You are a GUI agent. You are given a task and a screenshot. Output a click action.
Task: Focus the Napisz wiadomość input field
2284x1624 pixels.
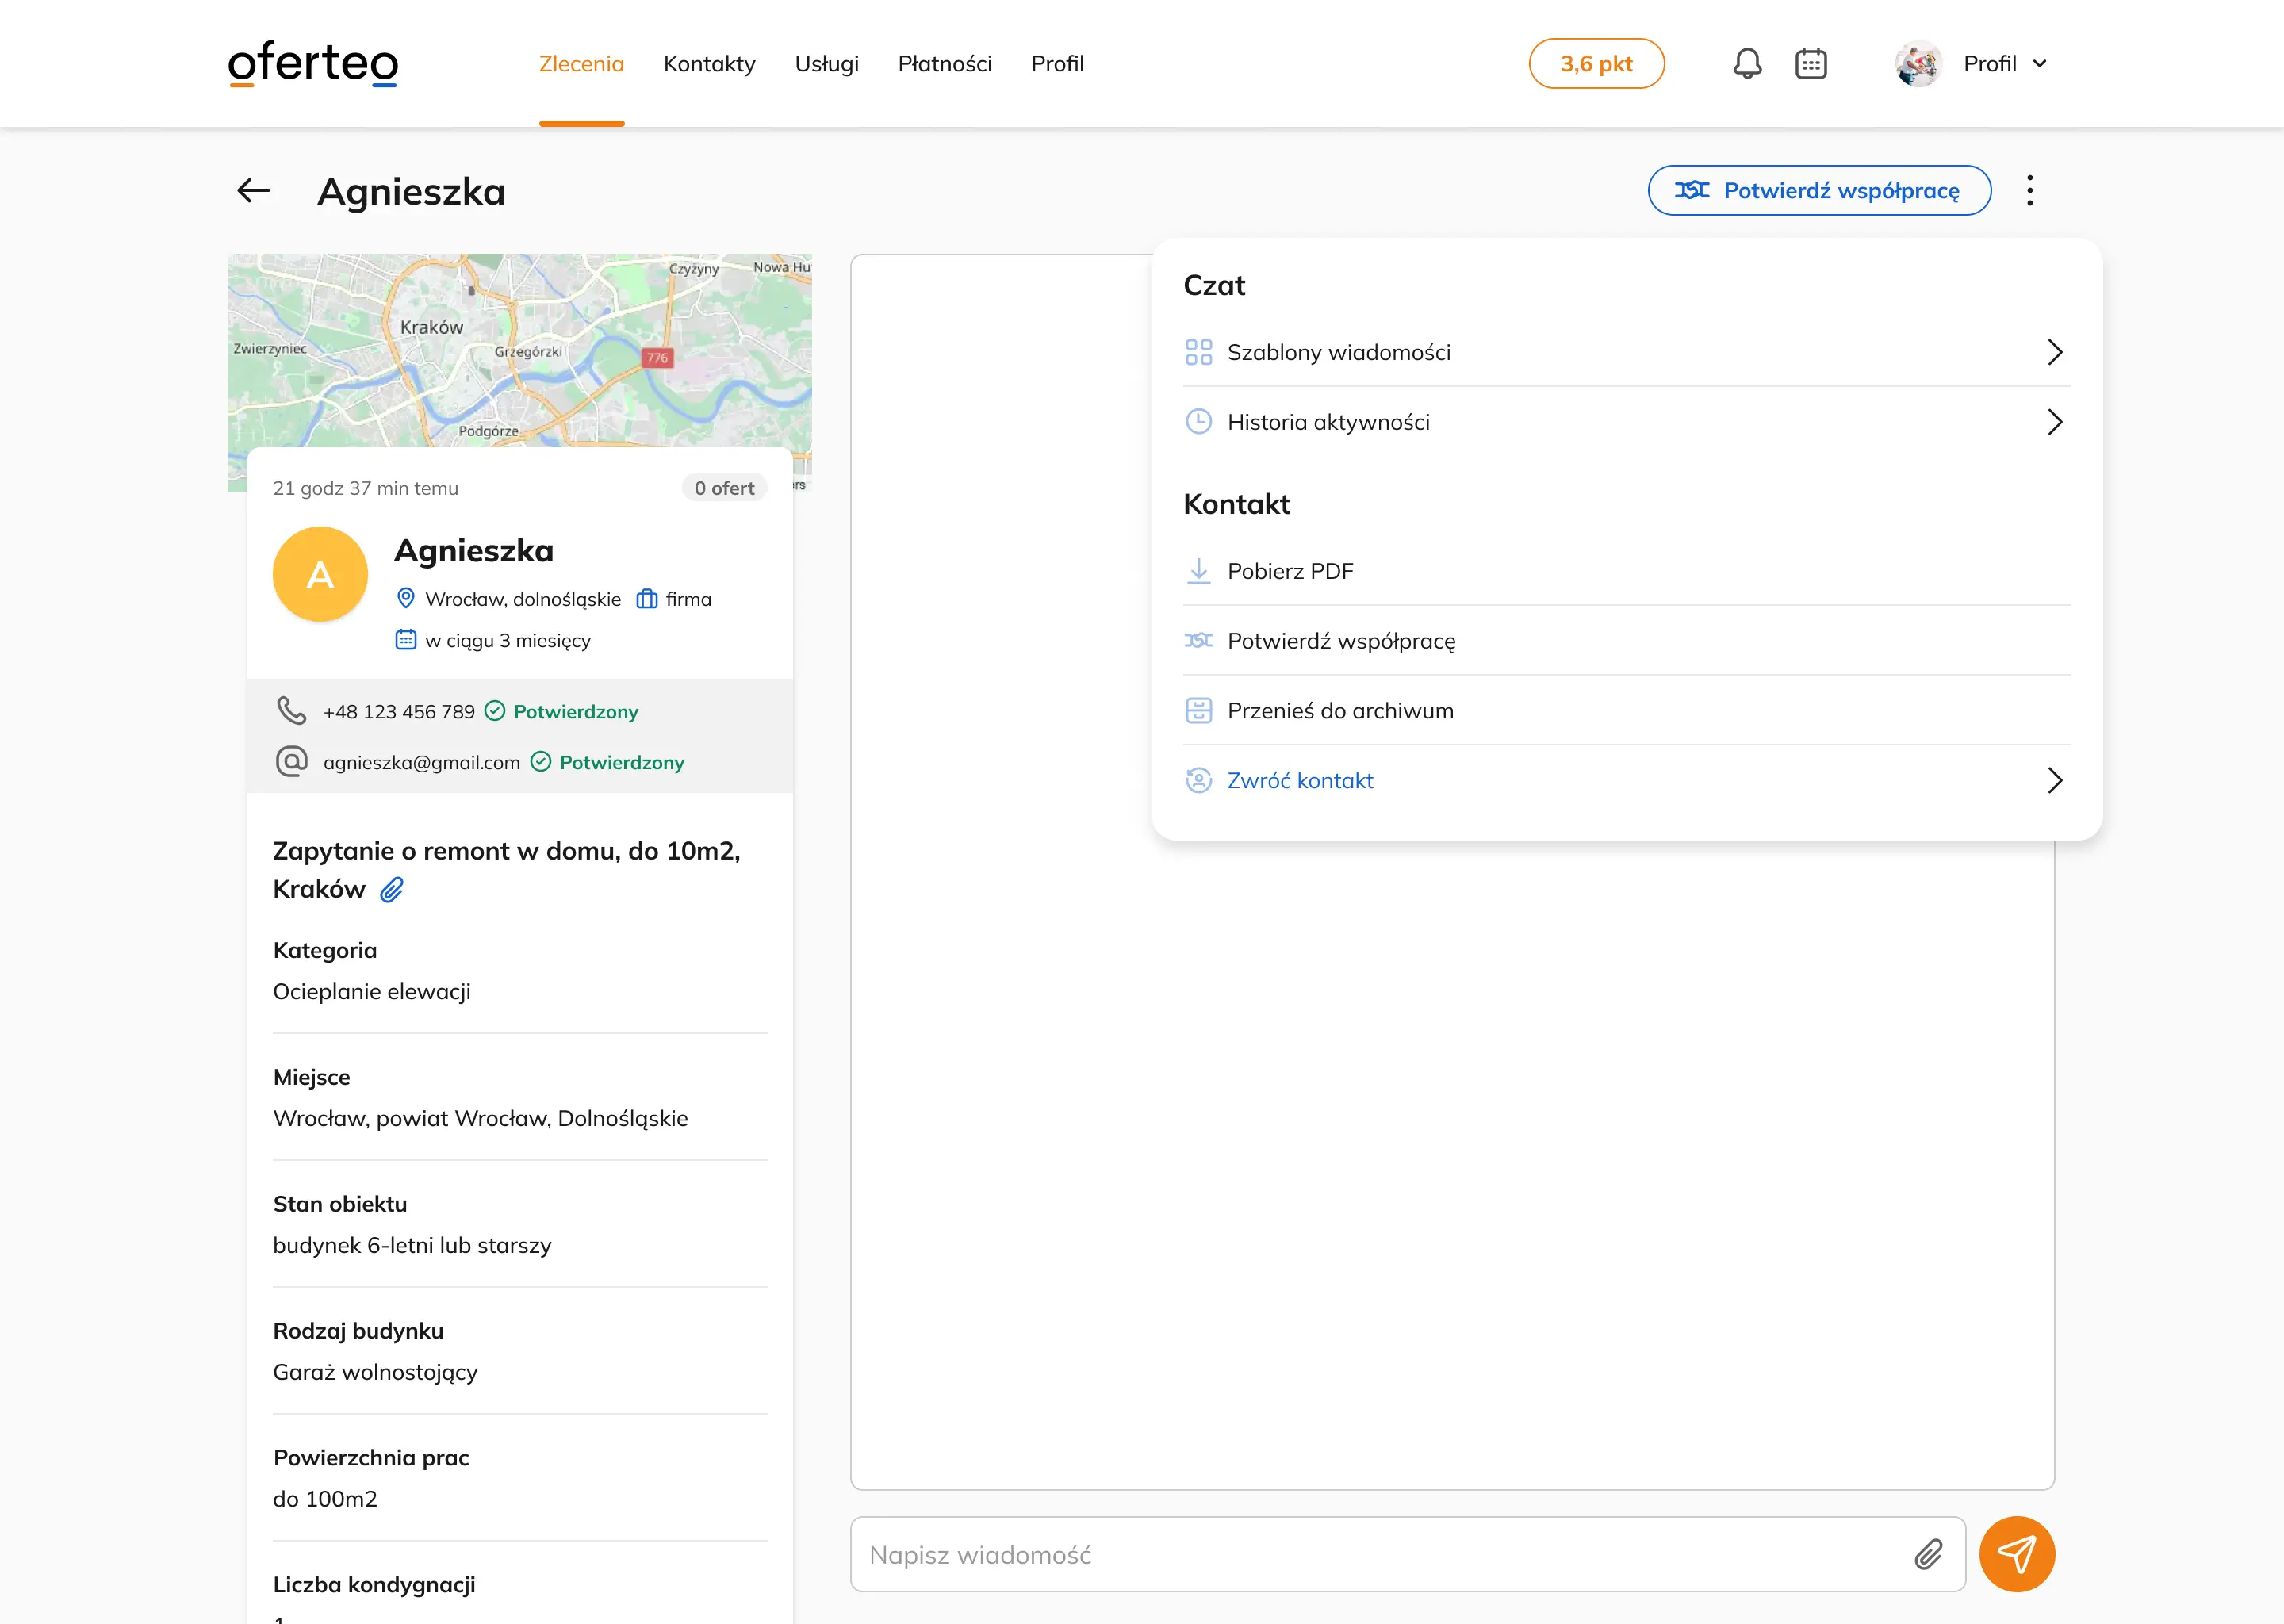1380,1554
